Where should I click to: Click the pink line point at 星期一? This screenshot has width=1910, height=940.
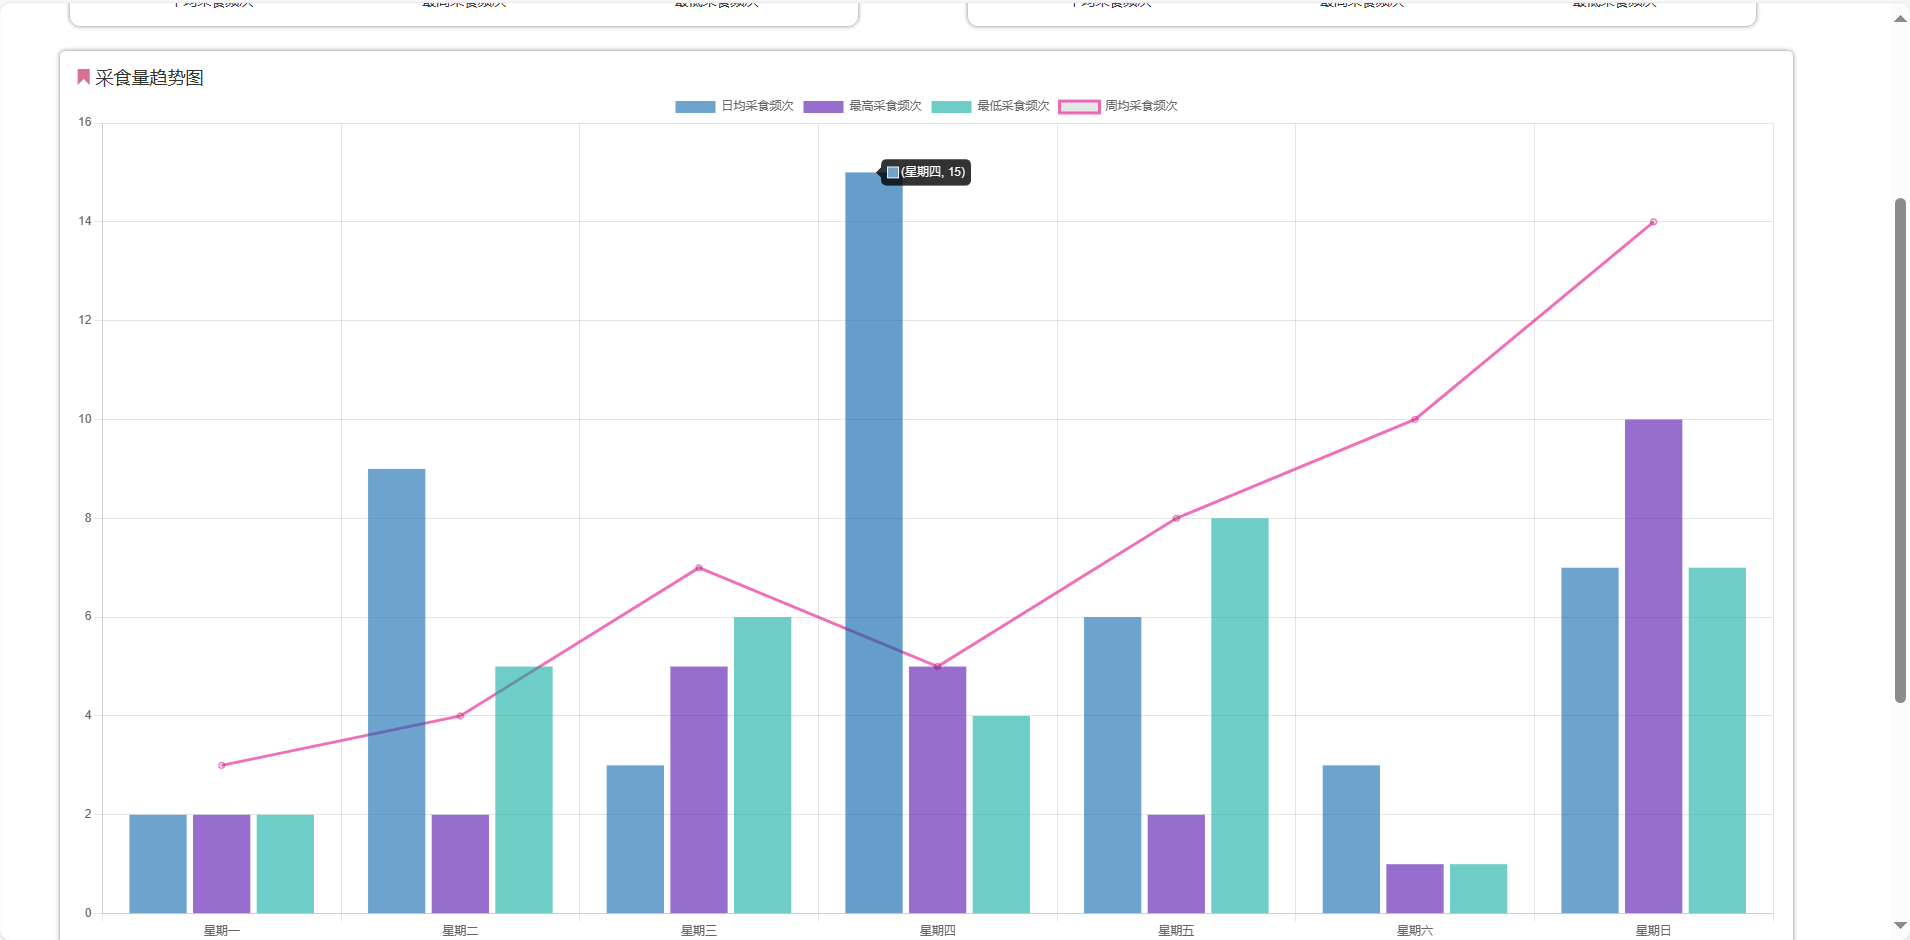coord(221,765)
